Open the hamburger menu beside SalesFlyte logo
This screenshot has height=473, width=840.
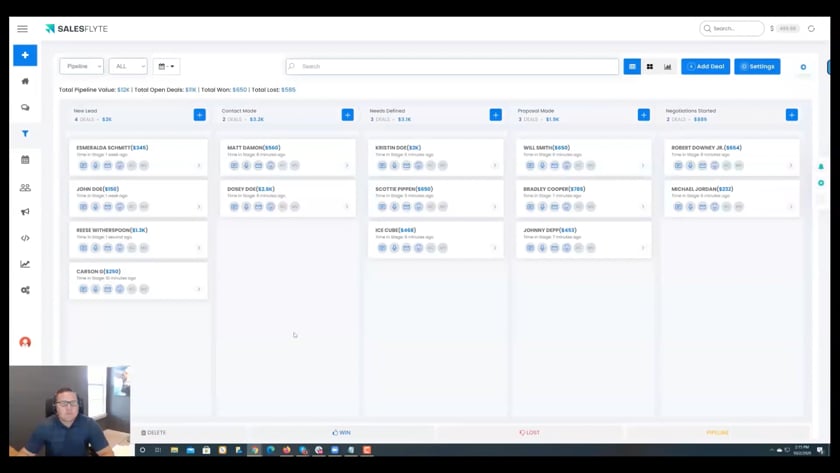(x=22, y=29)
